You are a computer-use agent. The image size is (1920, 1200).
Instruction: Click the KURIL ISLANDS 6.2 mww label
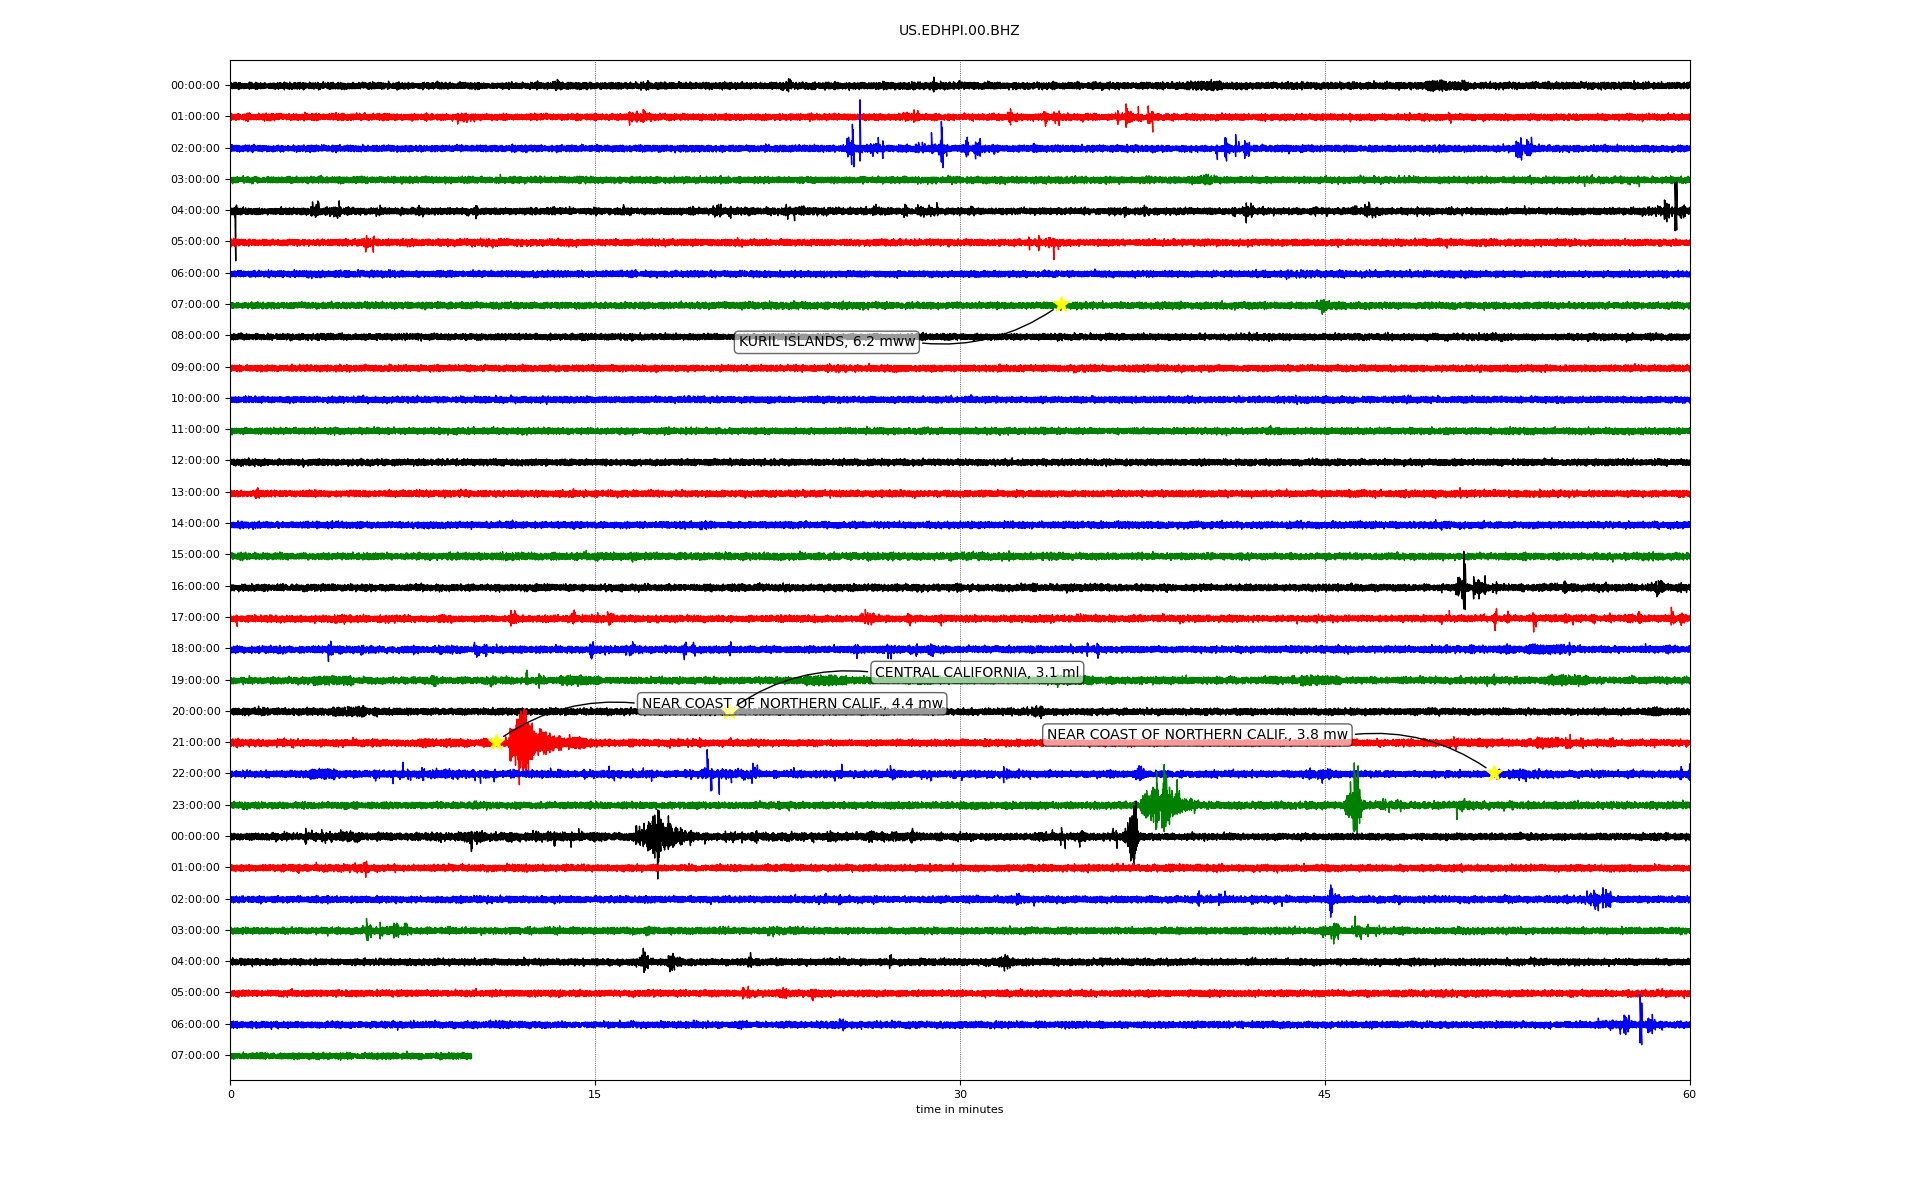pyautogui.click(x=826, y=342)
